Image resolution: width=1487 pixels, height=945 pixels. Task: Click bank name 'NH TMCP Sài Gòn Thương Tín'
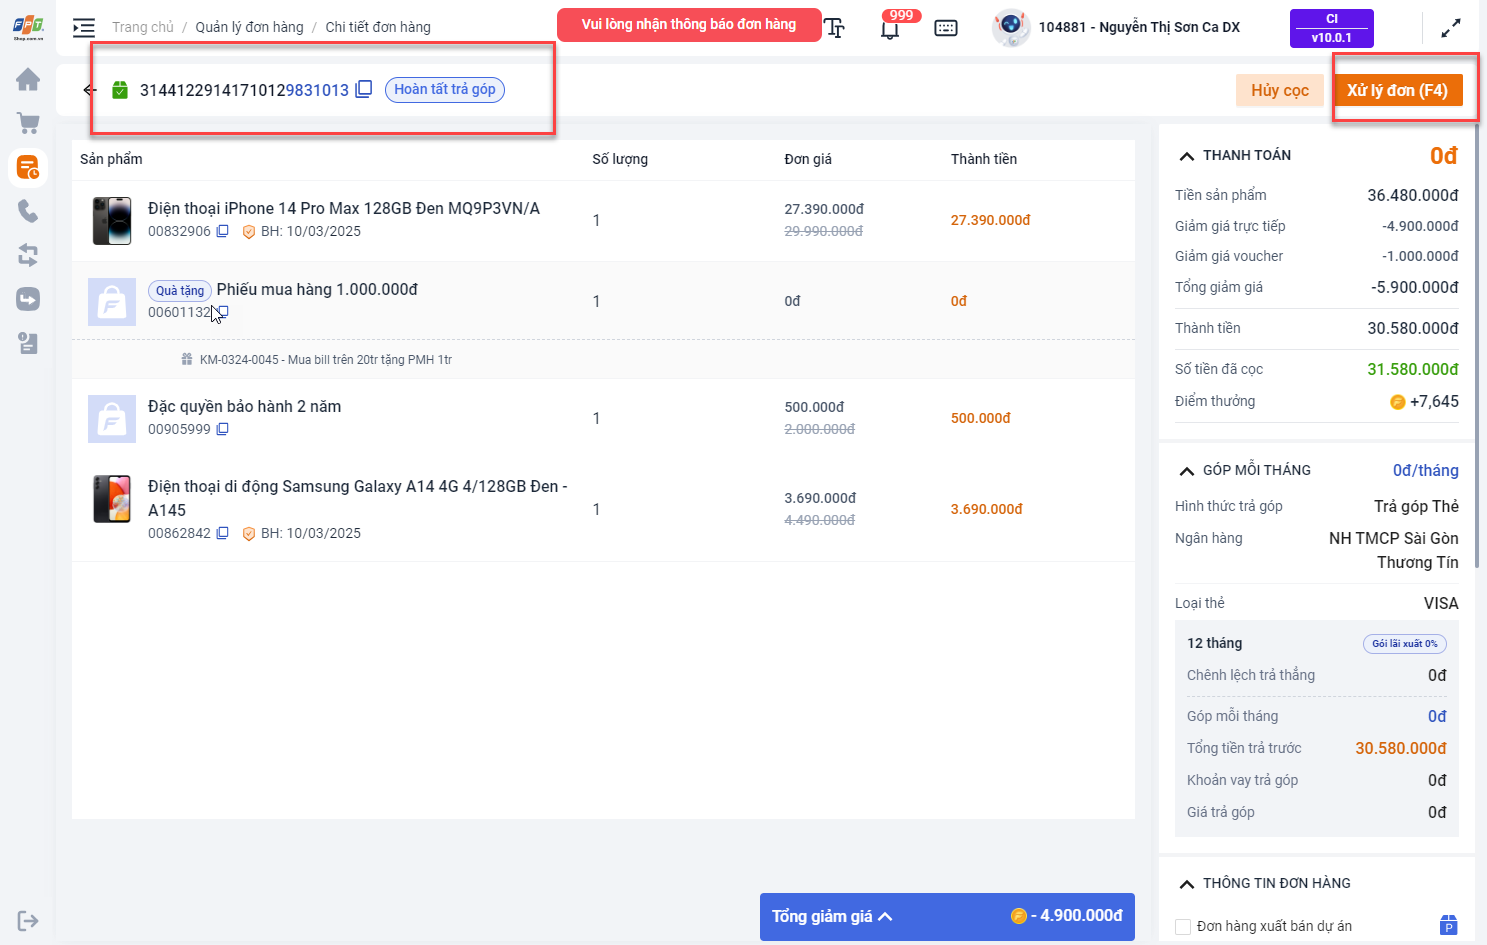(x=1394, y=550)
